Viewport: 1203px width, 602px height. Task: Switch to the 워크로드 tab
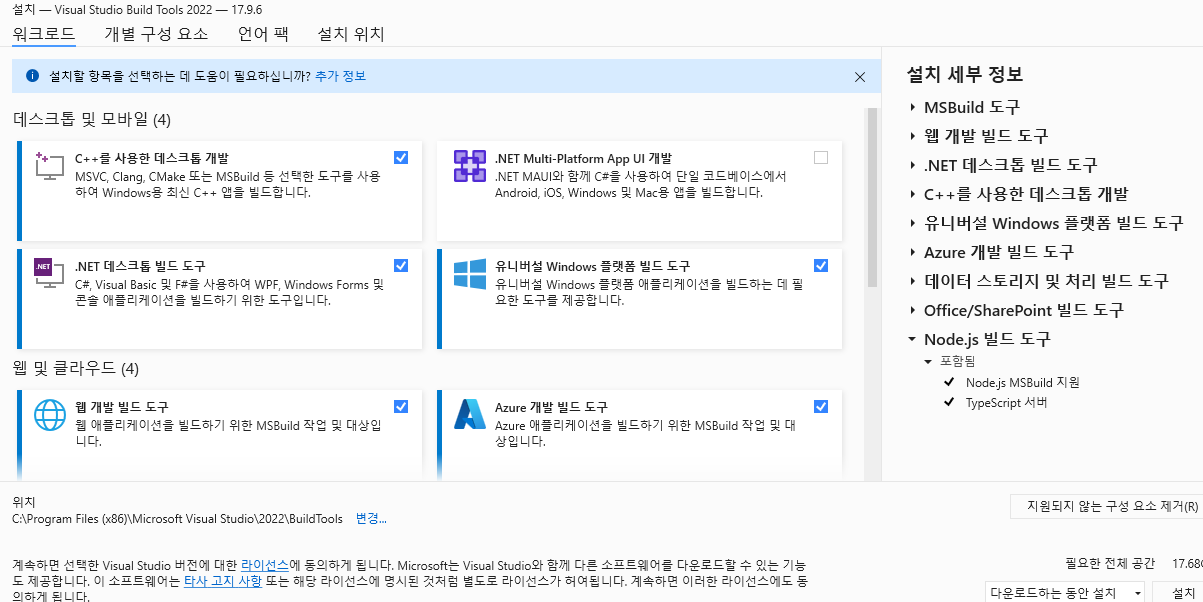click(x=44, y=34)
